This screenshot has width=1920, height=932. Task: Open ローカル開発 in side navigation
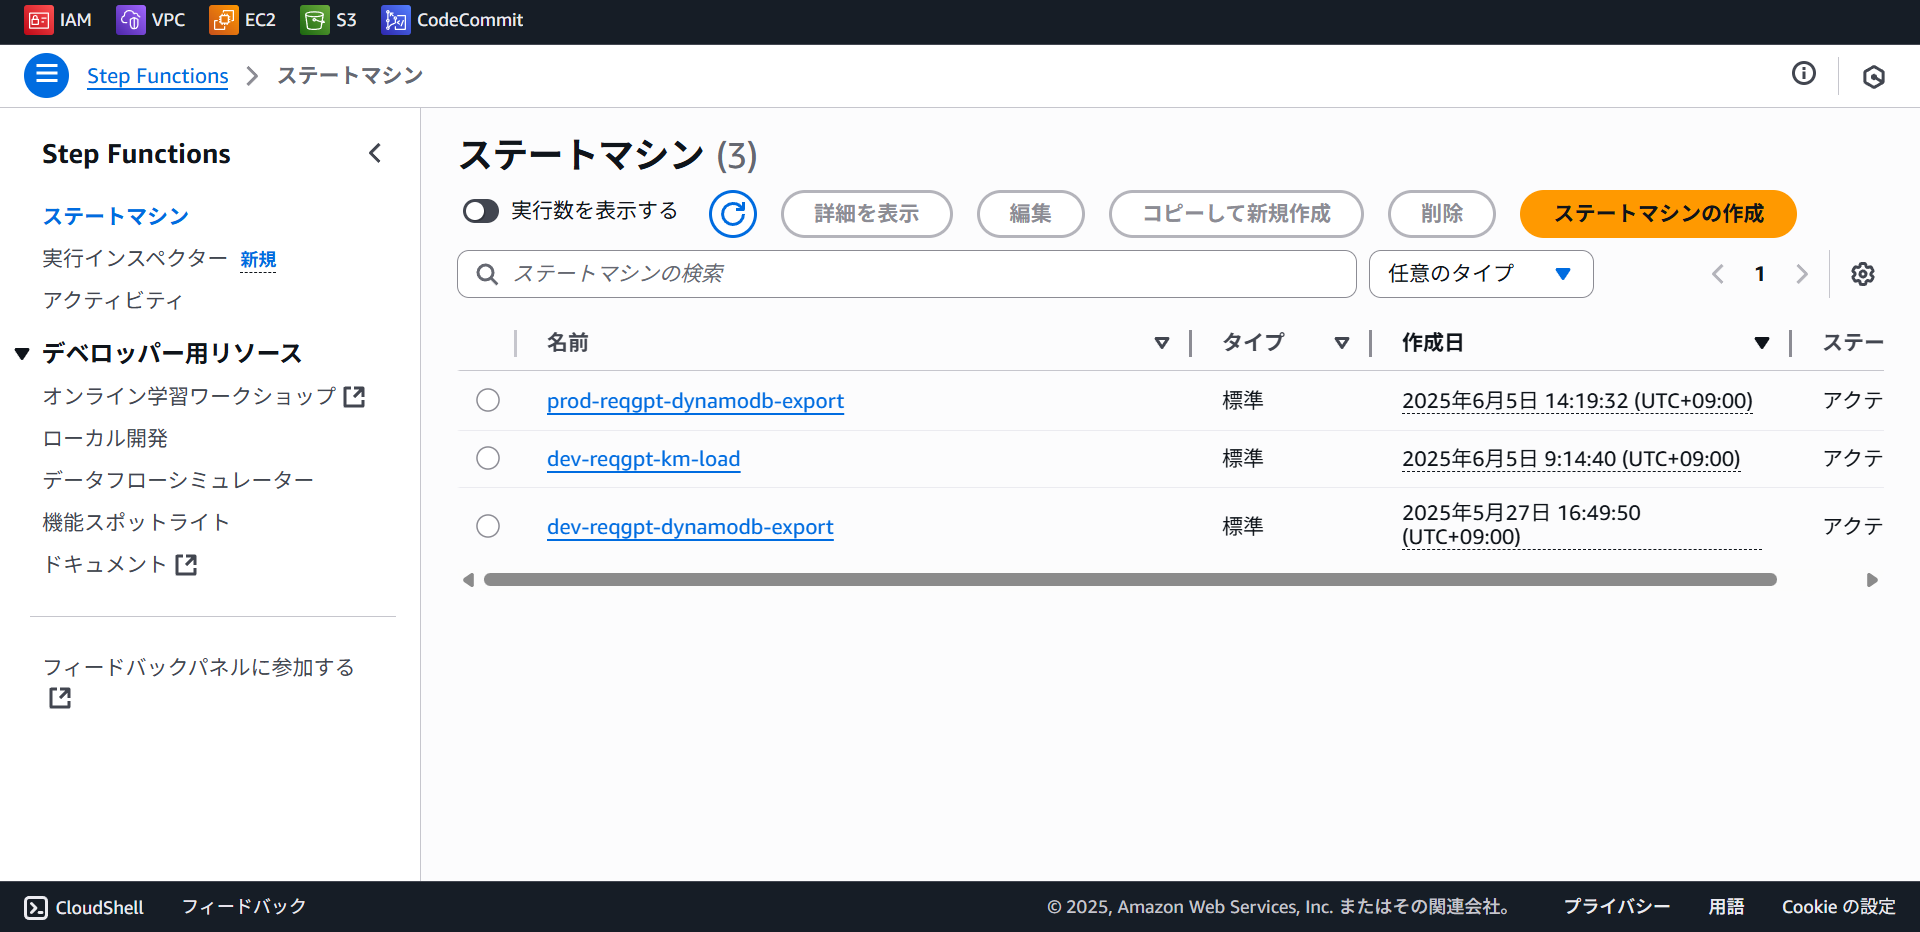[x=105, y=438]
